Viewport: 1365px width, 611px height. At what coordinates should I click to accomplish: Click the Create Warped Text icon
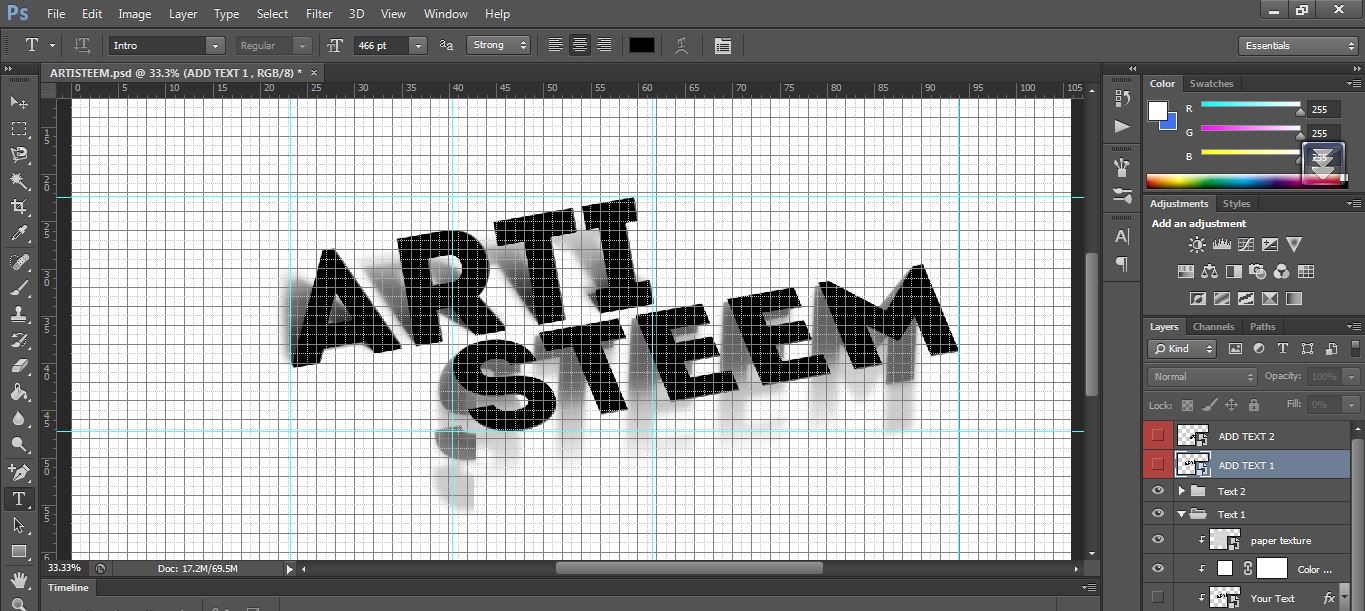pos(682,45)
